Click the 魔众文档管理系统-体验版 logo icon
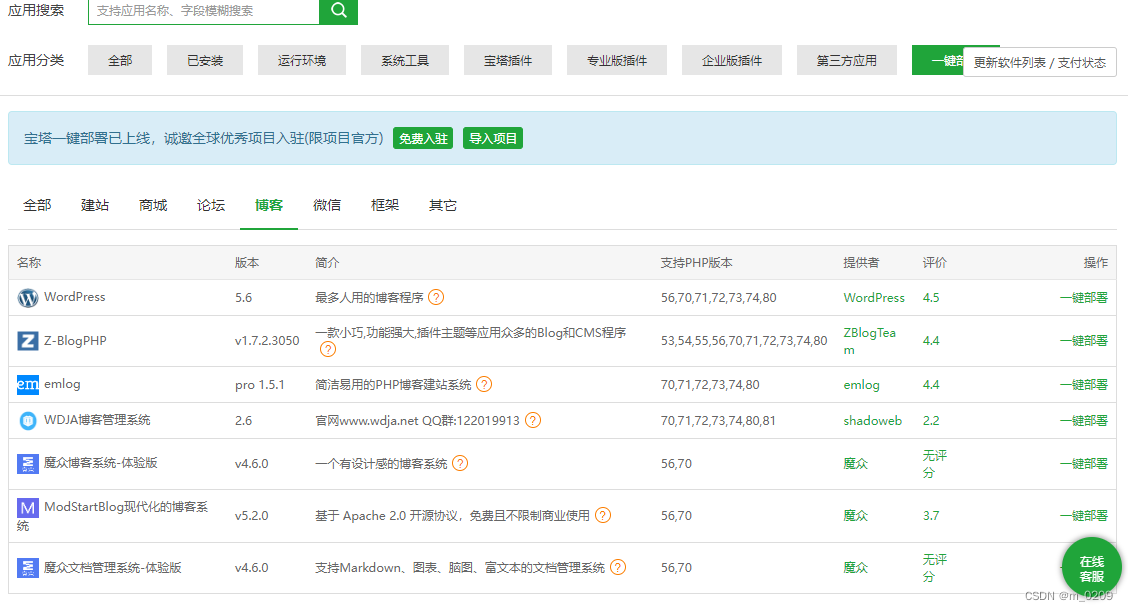The image size is (1128, 611). point(27,568)
